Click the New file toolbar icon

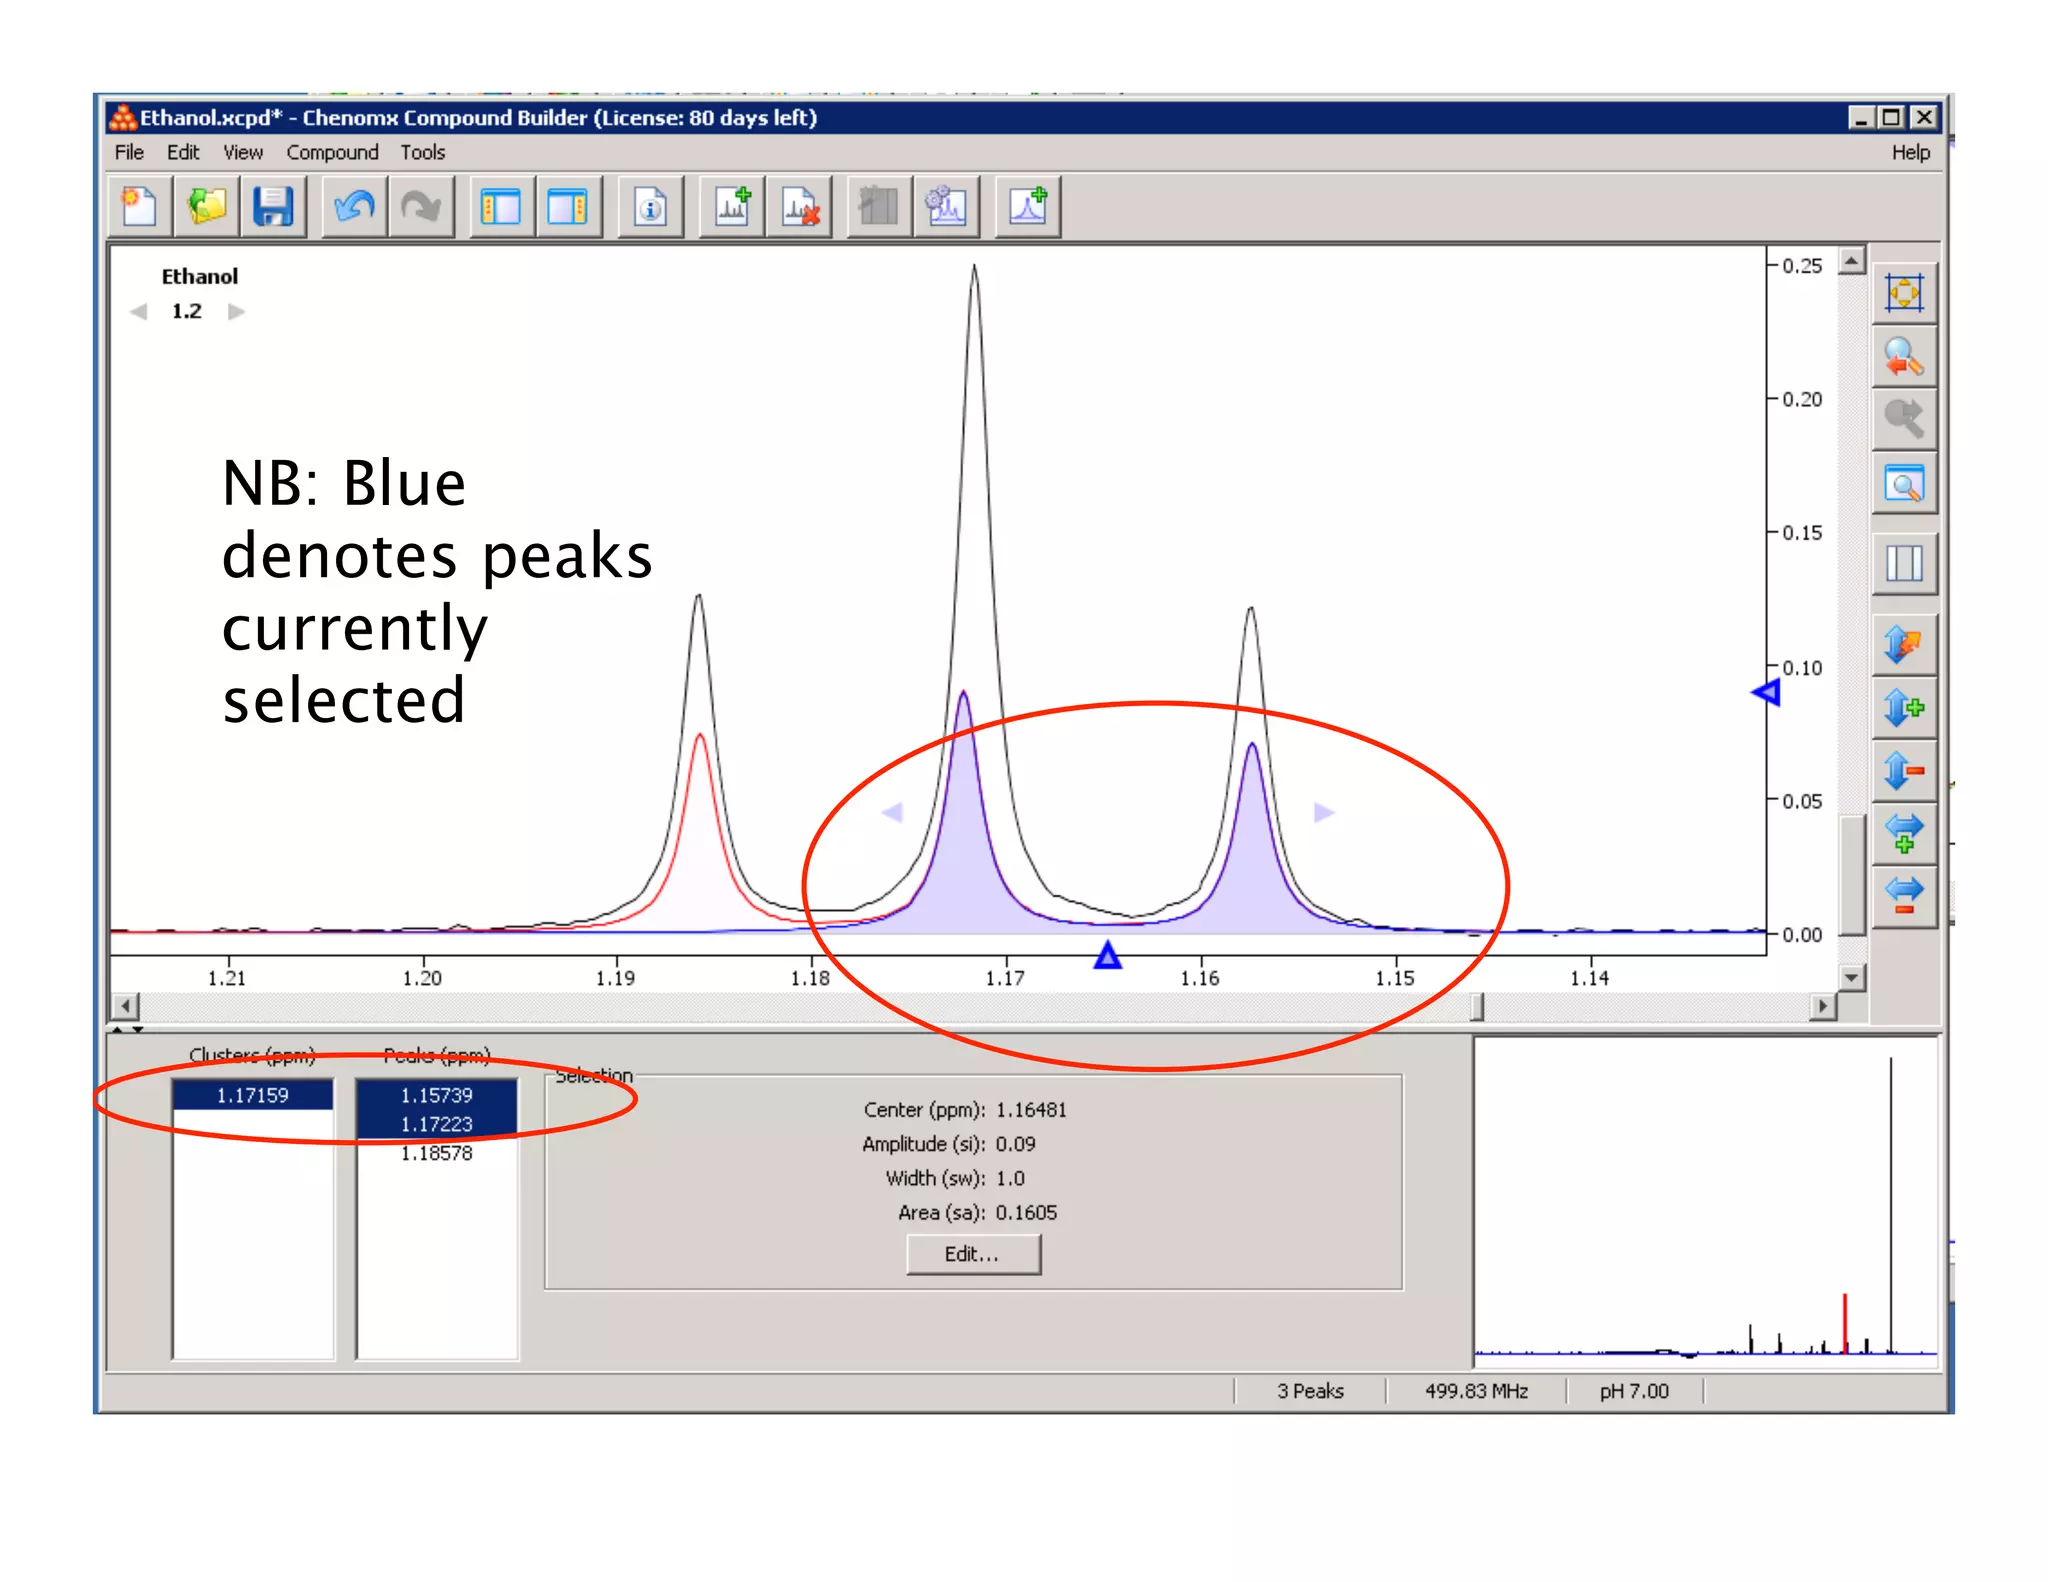pos(139,207)
